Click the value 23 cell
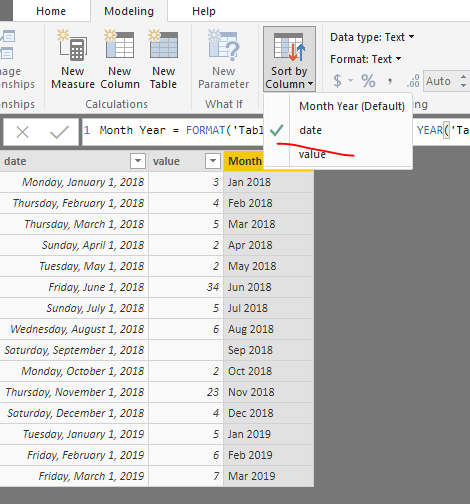 point(186,392)
